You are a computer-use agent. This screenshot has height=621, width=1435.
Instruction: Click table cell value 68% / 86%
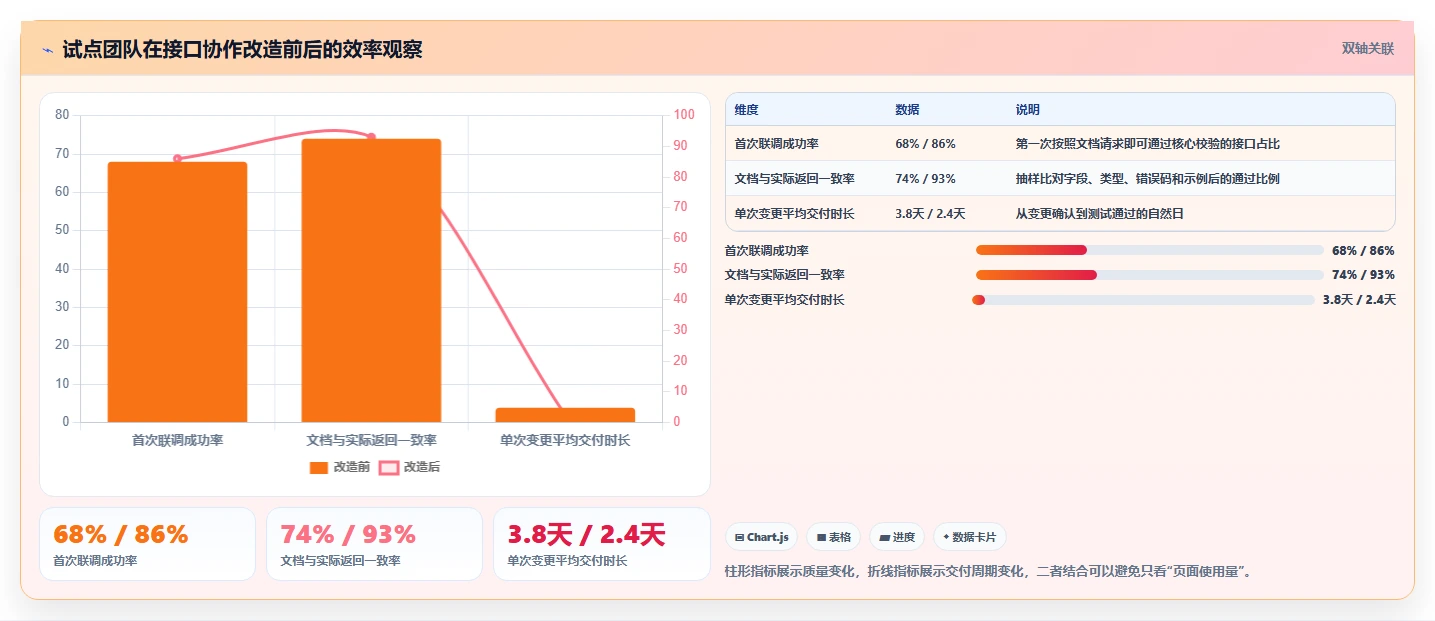(x=925, y=144)
